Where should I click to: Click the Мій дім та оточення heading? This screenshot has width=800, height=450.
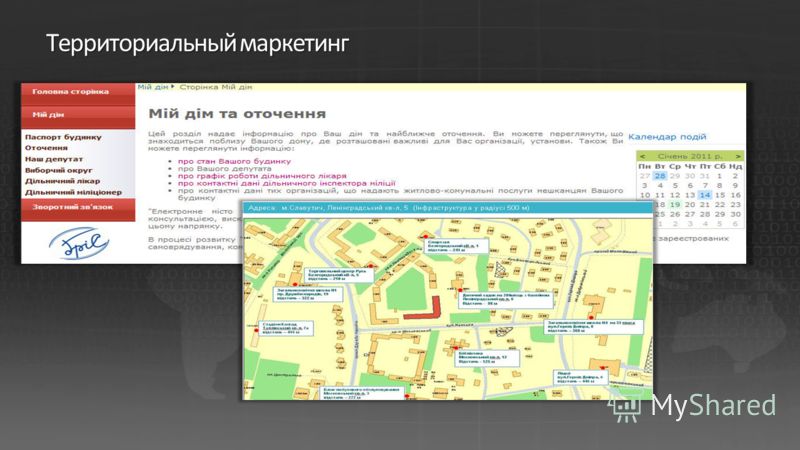tap(237, 114)
